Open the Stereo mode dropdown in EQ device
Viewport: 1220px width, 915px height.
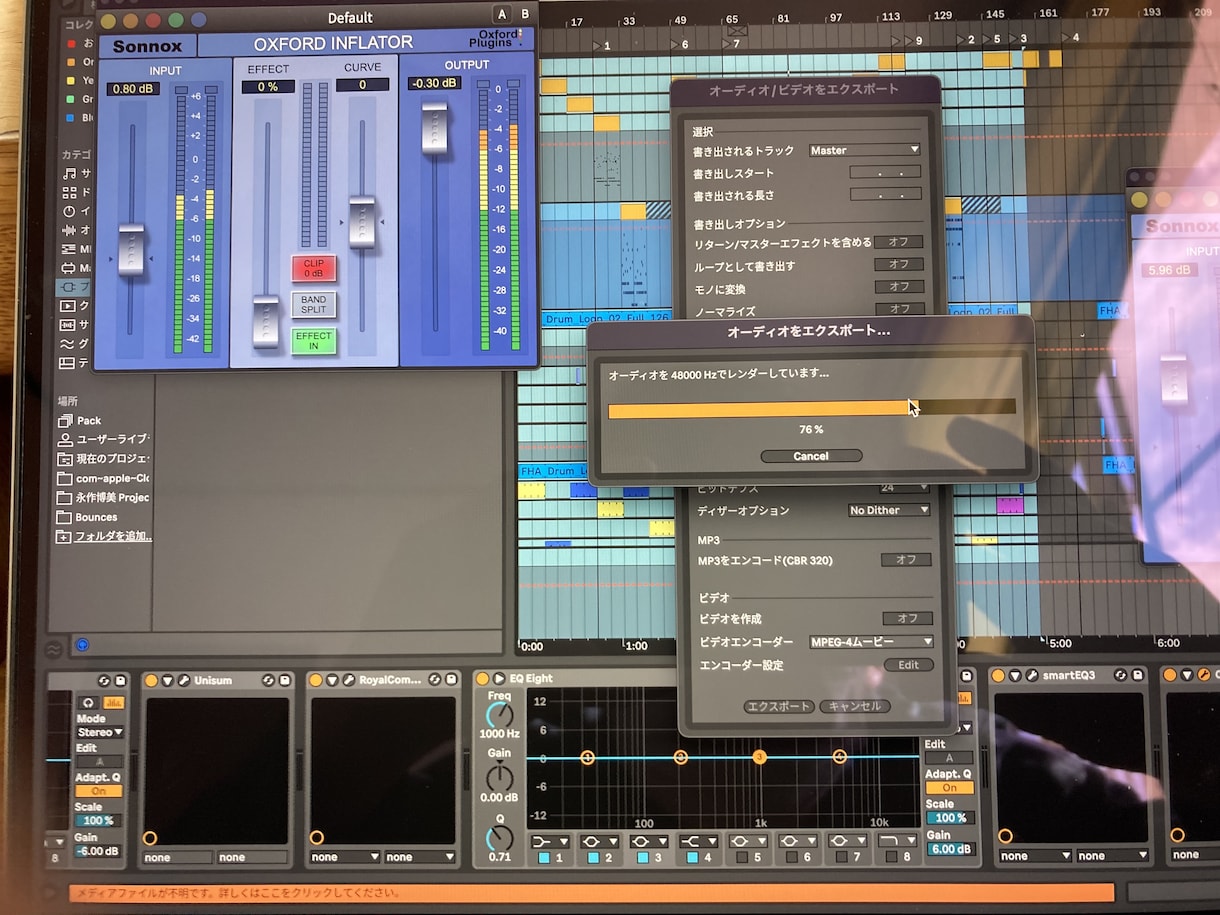(100, 732)
